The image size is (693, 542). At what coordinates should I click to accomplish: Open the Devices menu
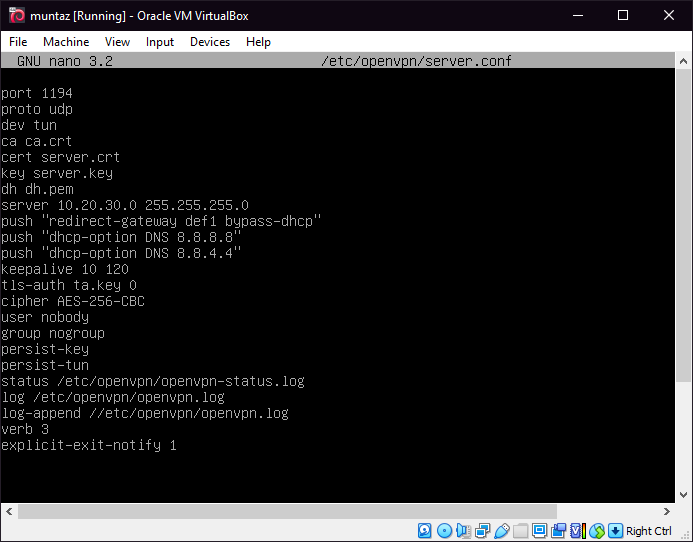[210, 42]
